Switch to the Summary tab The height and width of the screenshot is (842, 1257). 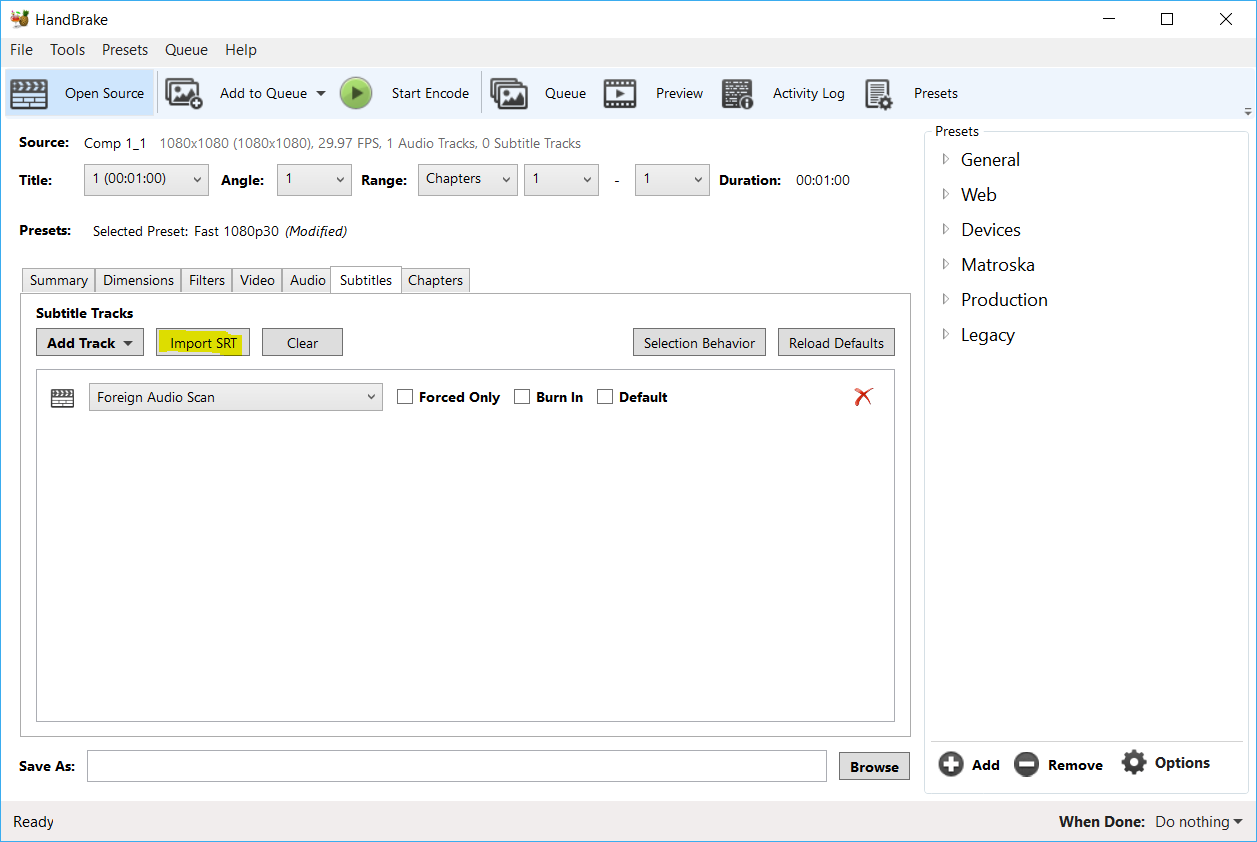point(58,281)
